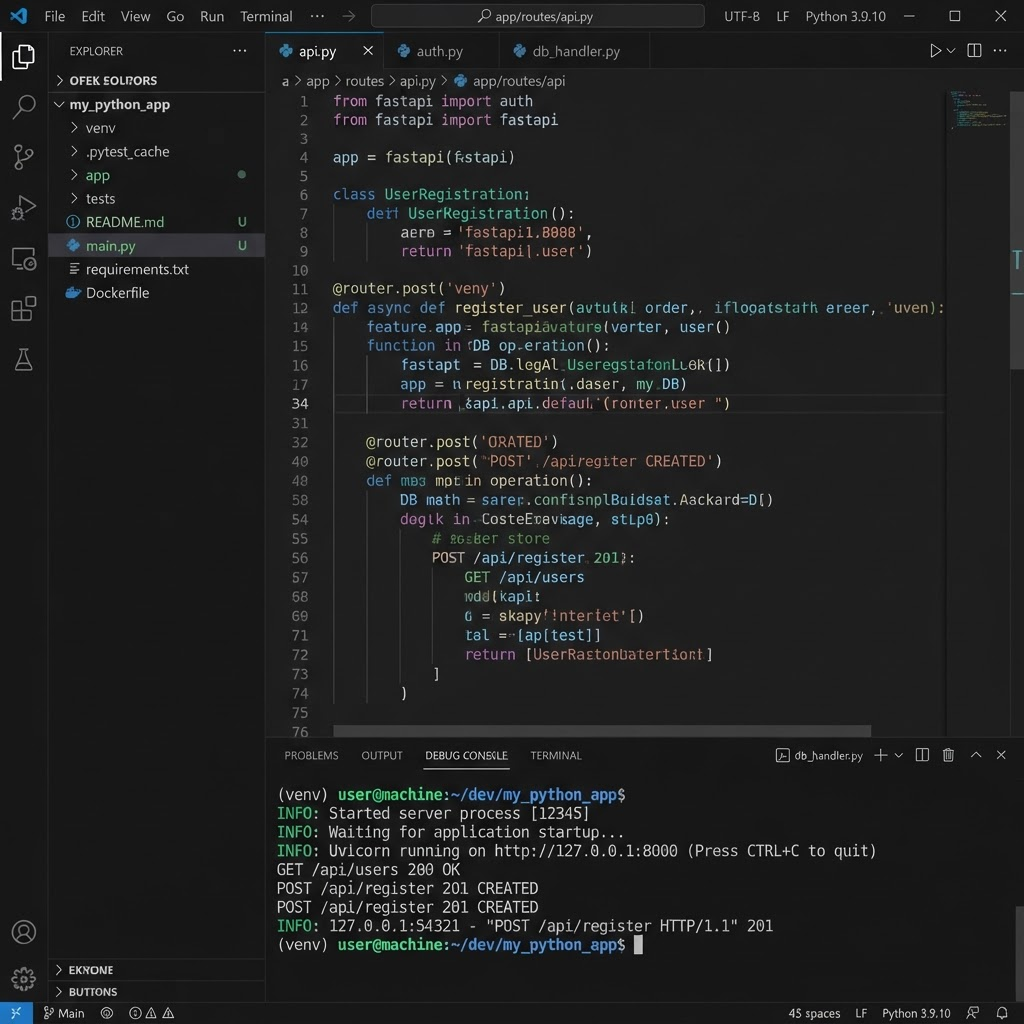Open the File menu

point(55,16)
